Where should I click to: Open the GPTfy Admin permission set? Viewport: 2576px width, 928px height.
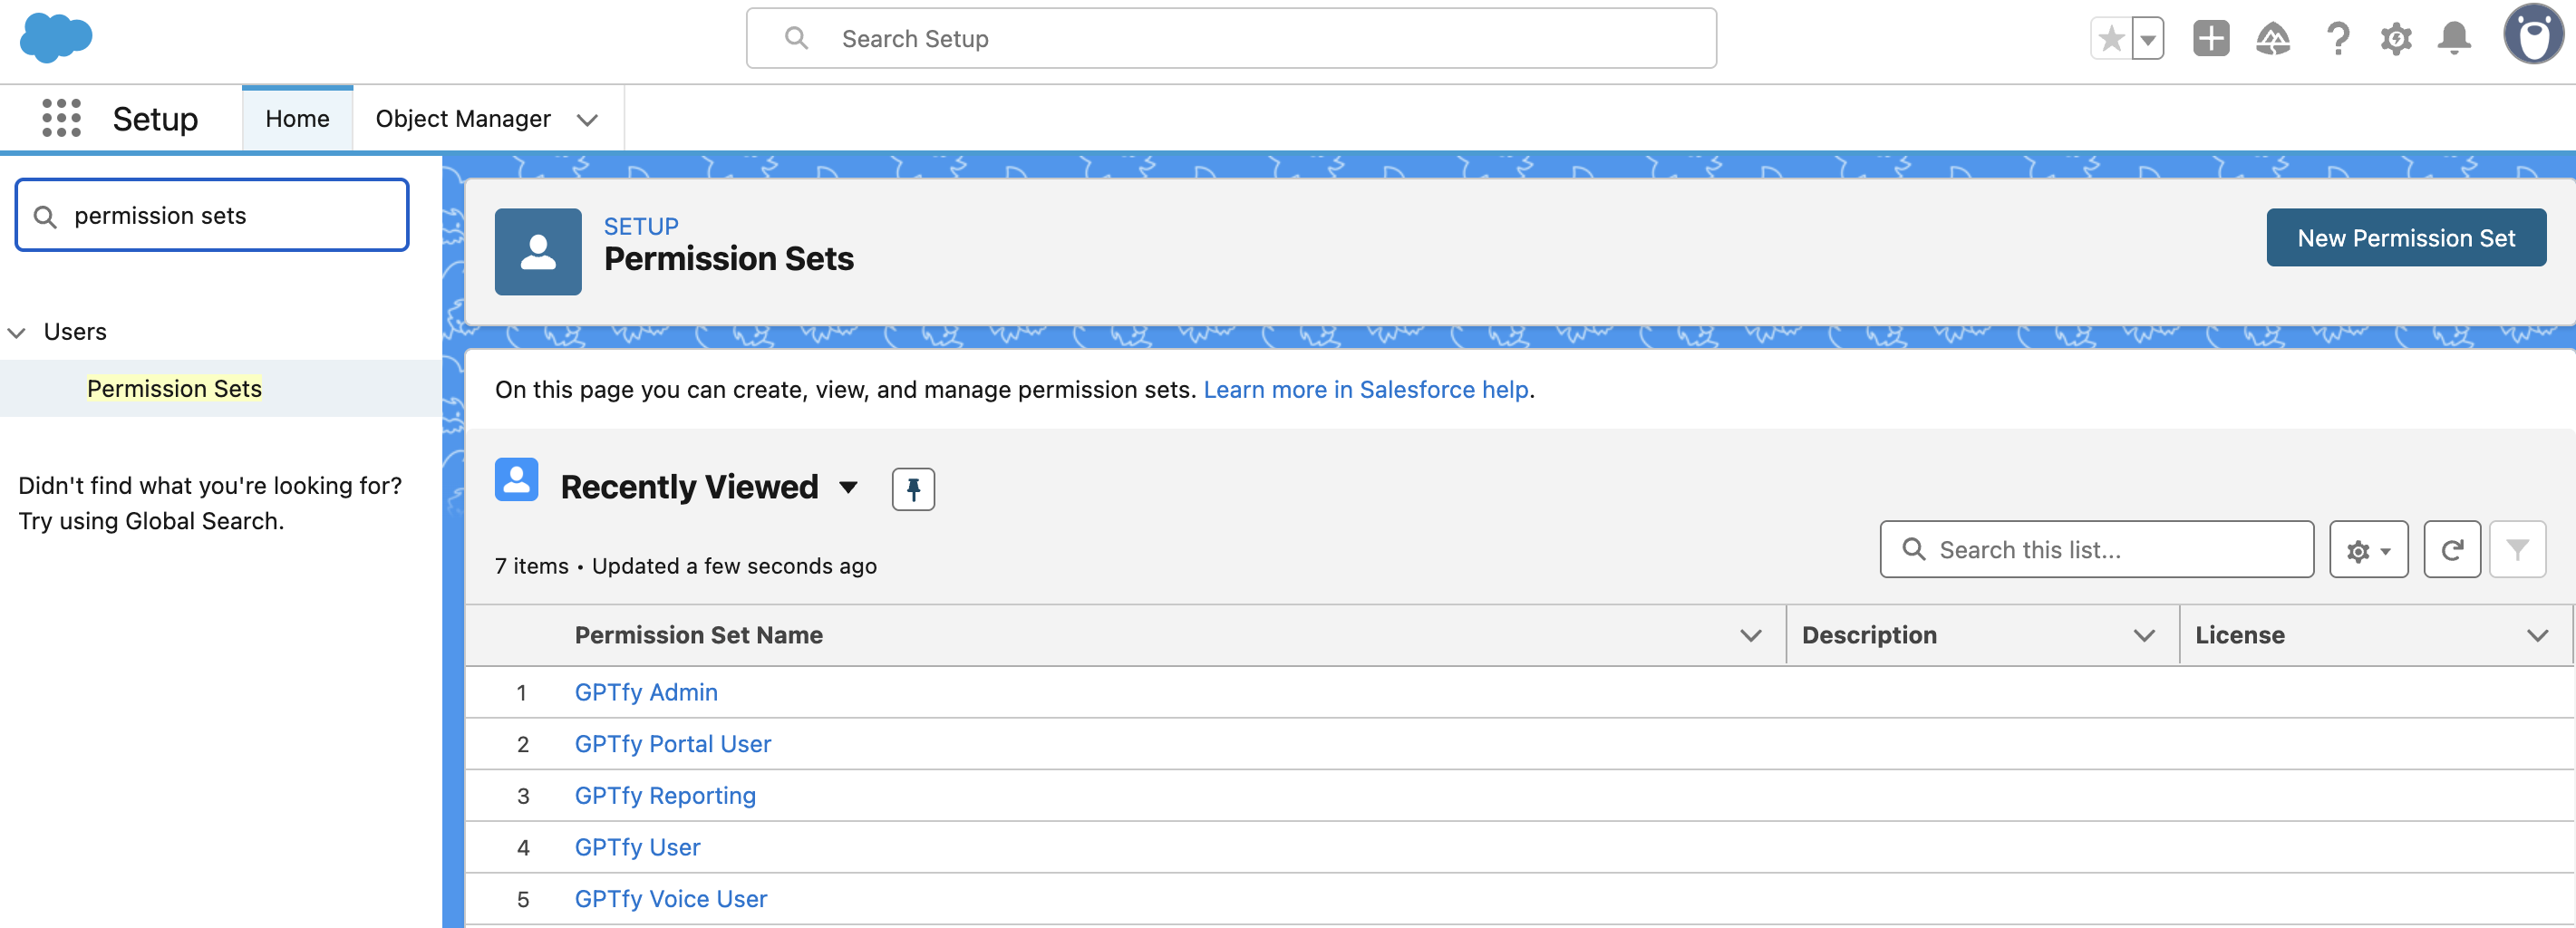[646, 692]
